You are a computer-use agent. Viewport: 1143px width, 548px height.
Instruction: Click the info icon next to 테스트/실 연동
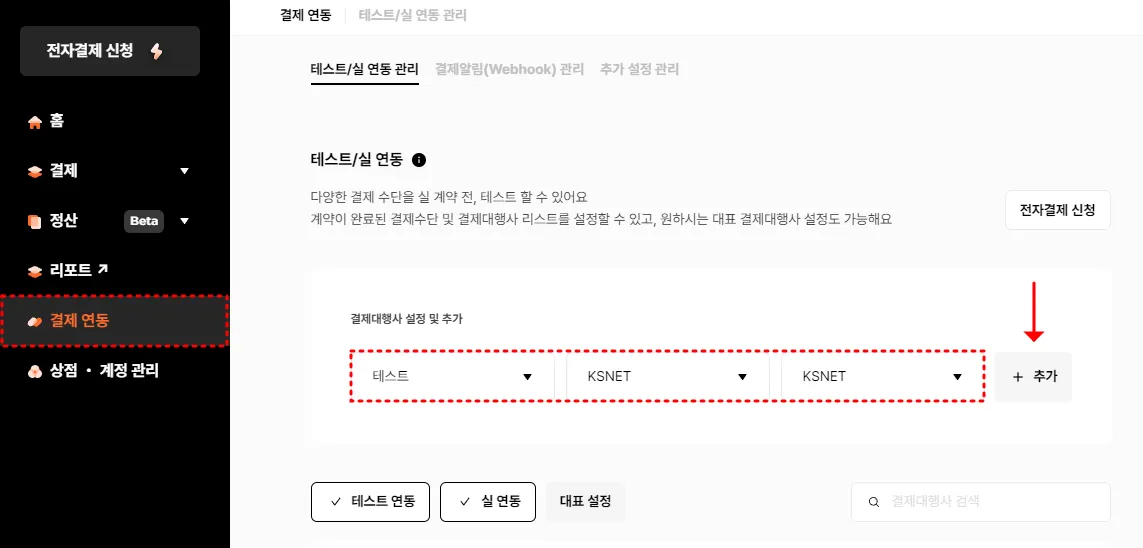(419, 160)
